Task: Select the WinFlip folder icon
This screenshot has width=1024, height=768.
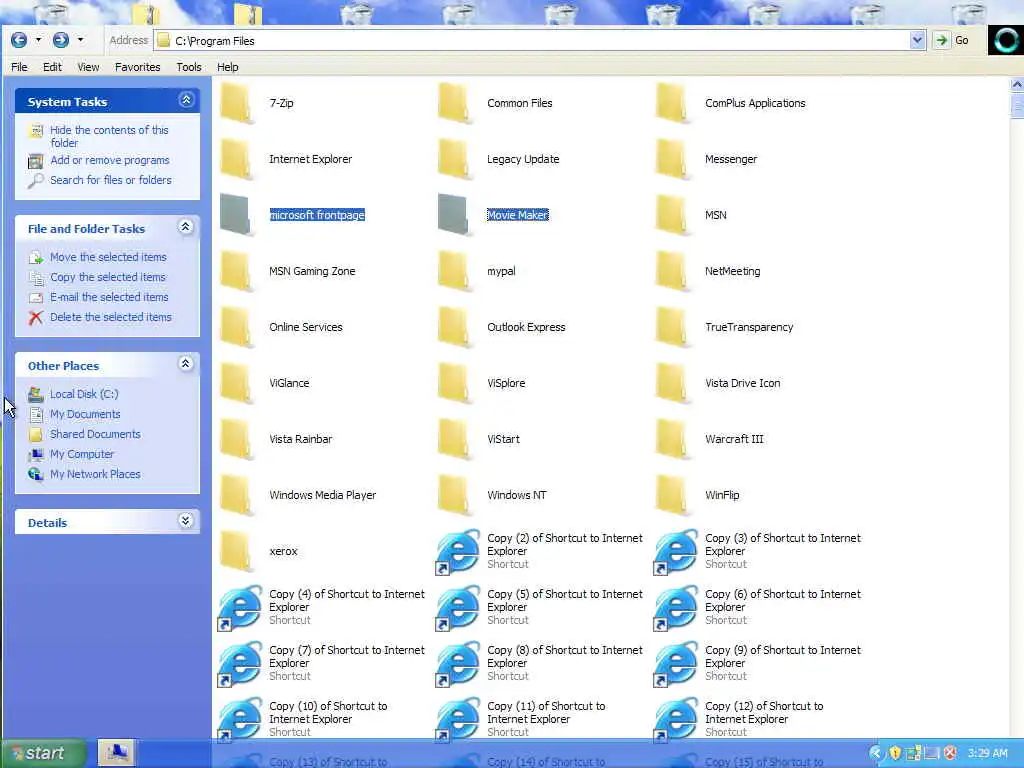Action: pos(673,495)
